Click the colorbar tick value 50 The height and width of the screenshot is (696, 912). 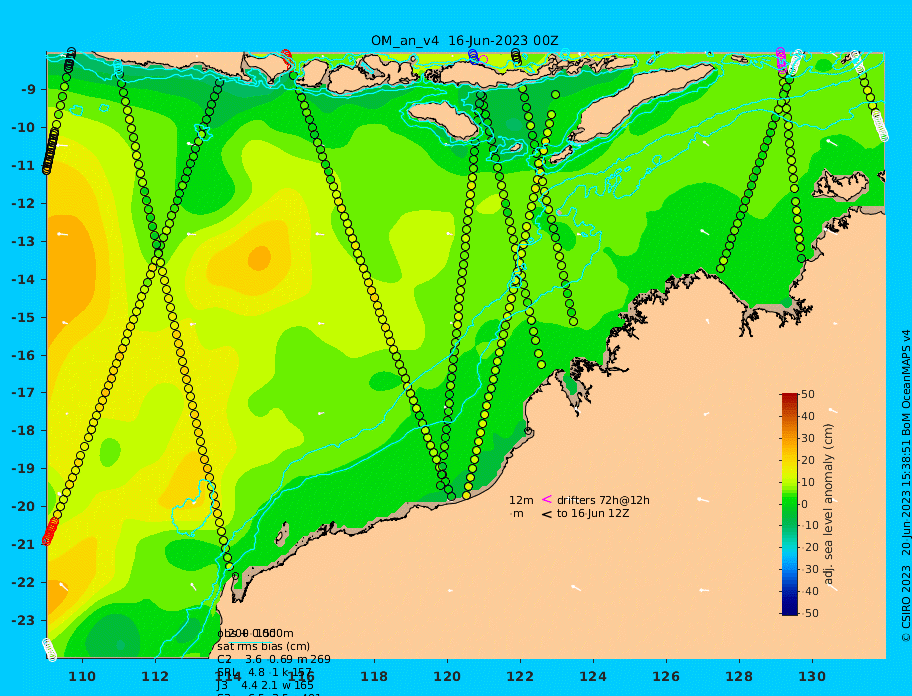tap(808, 394)
